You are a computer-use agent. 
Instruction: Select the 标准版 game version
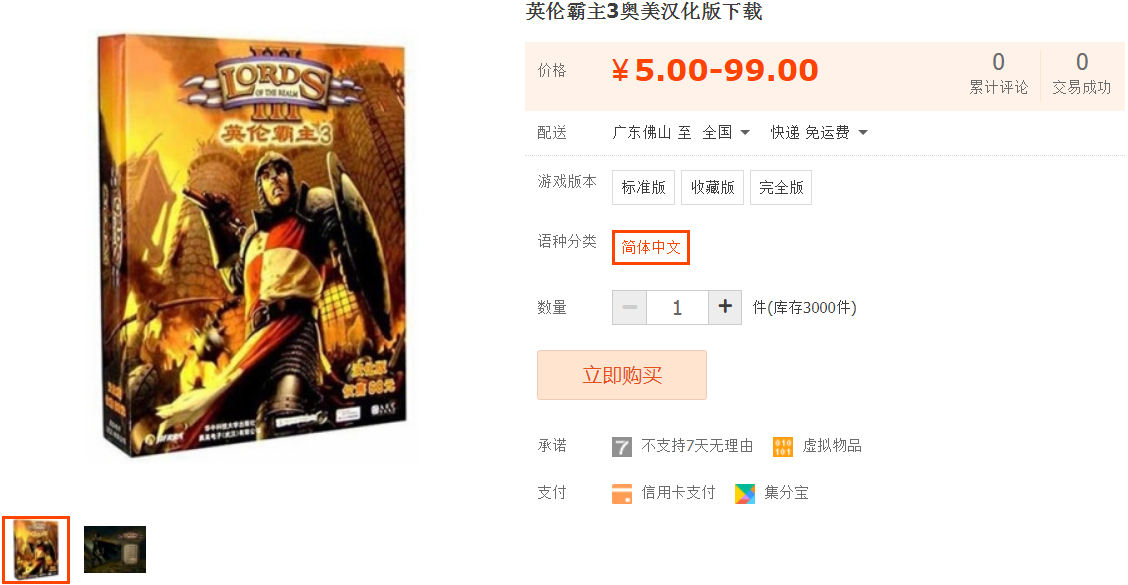coord(643,188)
